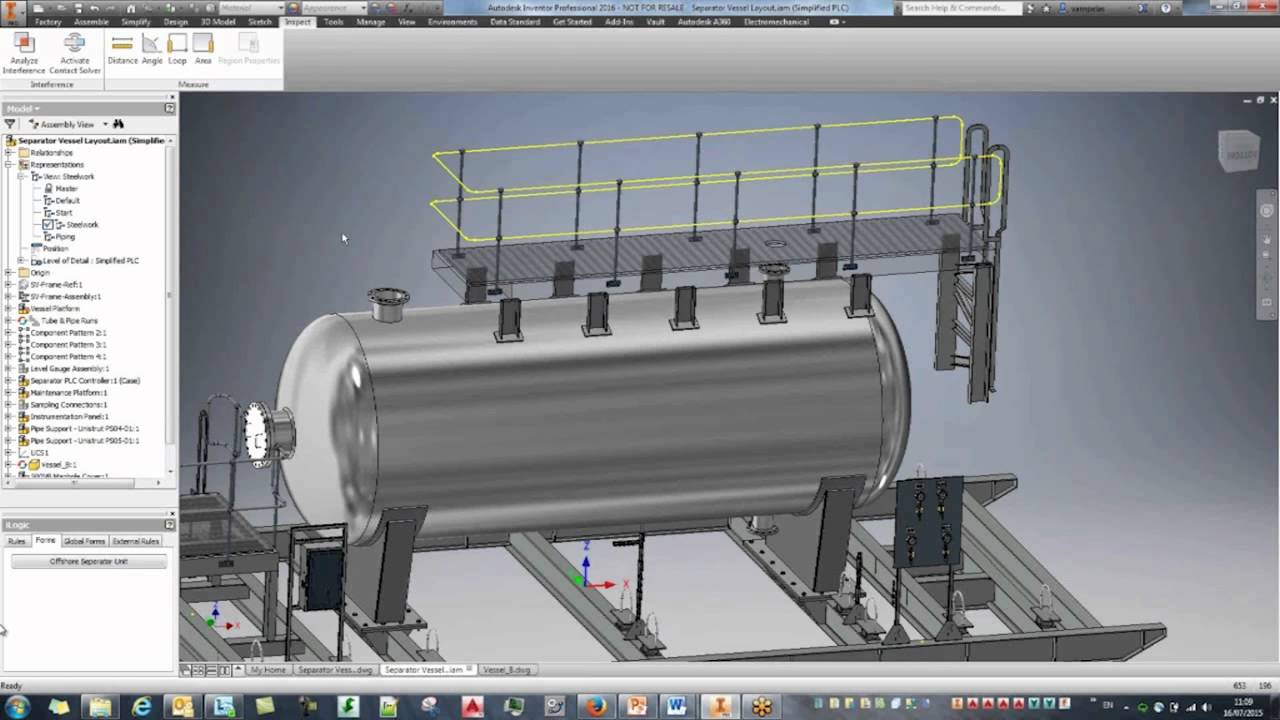Open the Measure panel label
Image resolution: width=1280 pixels, height=720 pixels.
point(193,84)
